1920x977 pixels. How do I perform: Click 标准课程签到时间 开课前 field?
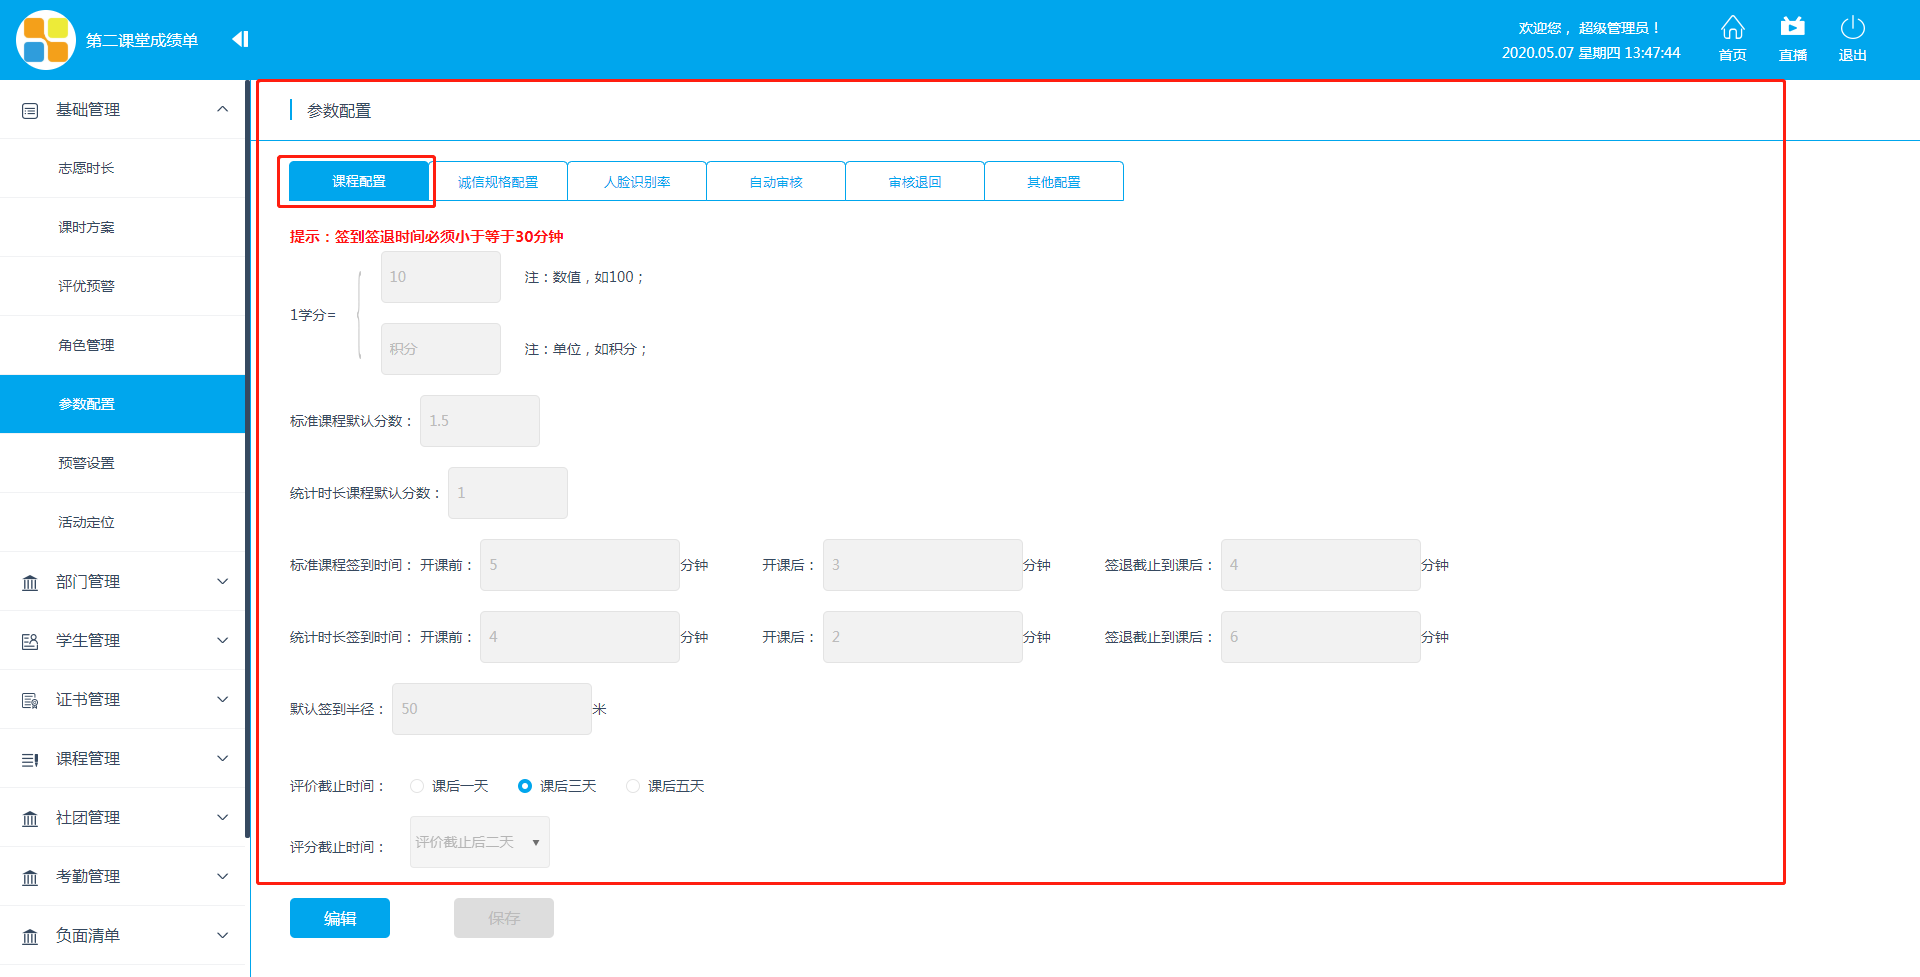pos(580,565)
